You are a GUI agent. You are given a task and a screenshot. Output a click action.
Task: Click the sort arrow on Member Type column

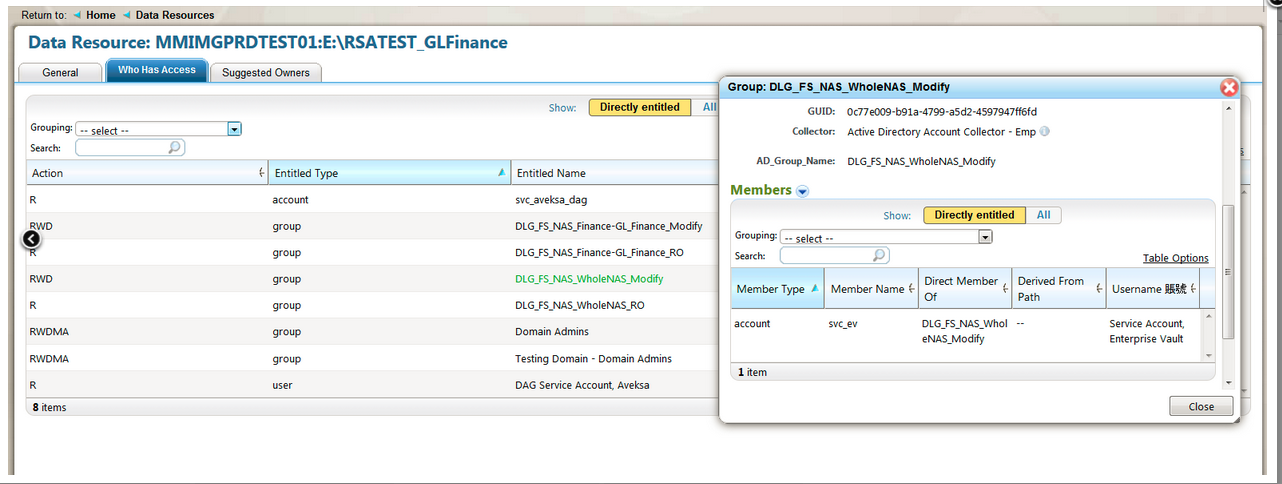815,289
